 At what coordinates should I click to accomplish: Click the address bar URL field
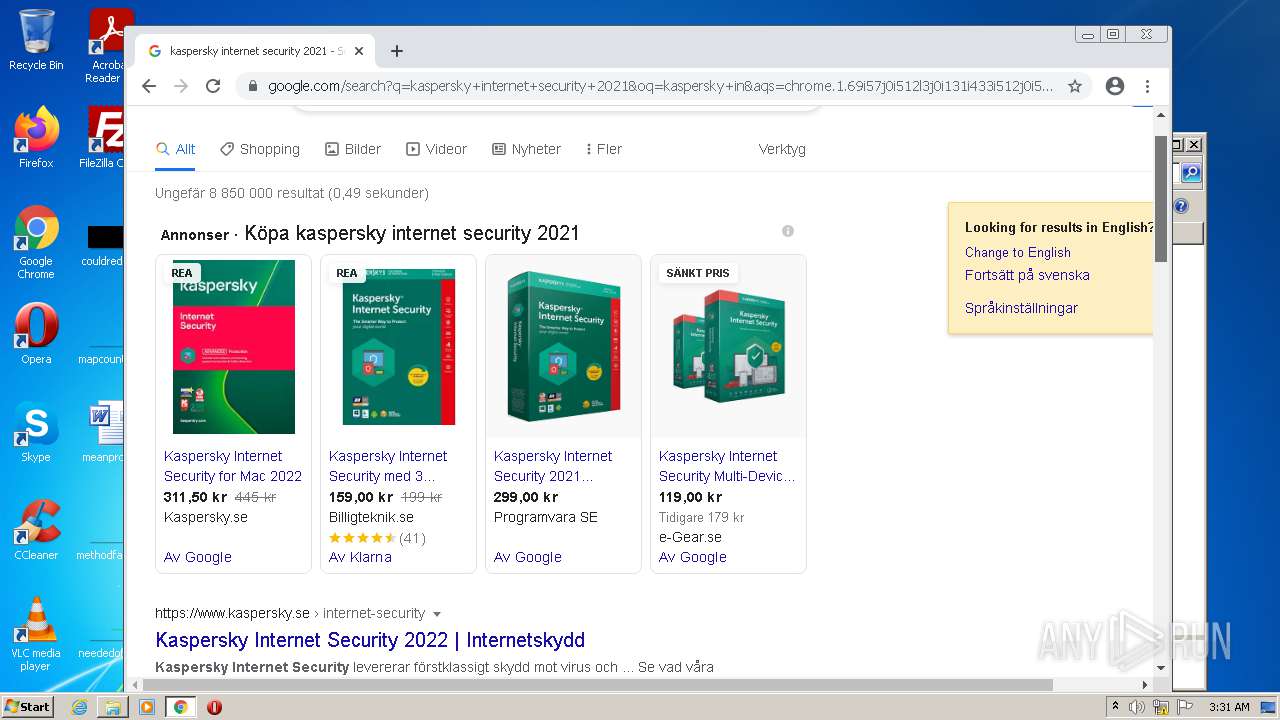tap(660, 86)
